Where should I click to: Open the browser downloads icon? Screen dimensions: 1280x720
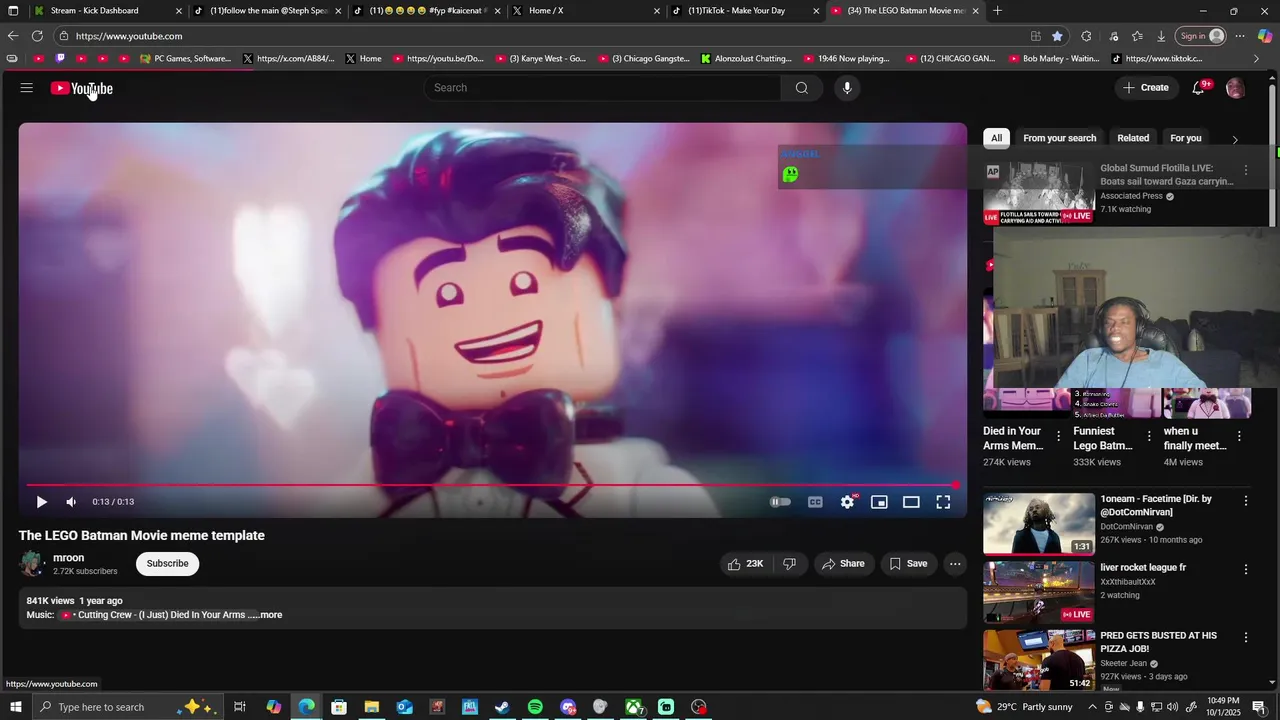pyautogui.click(x=1161, y=36)
